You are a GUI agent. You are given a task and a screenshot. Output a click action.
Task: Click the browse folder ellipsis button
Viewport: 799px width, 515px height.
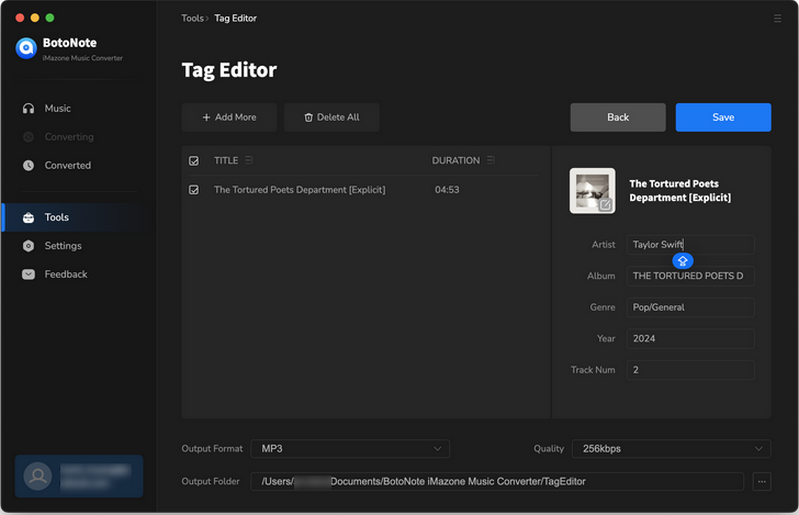point(762,482)
